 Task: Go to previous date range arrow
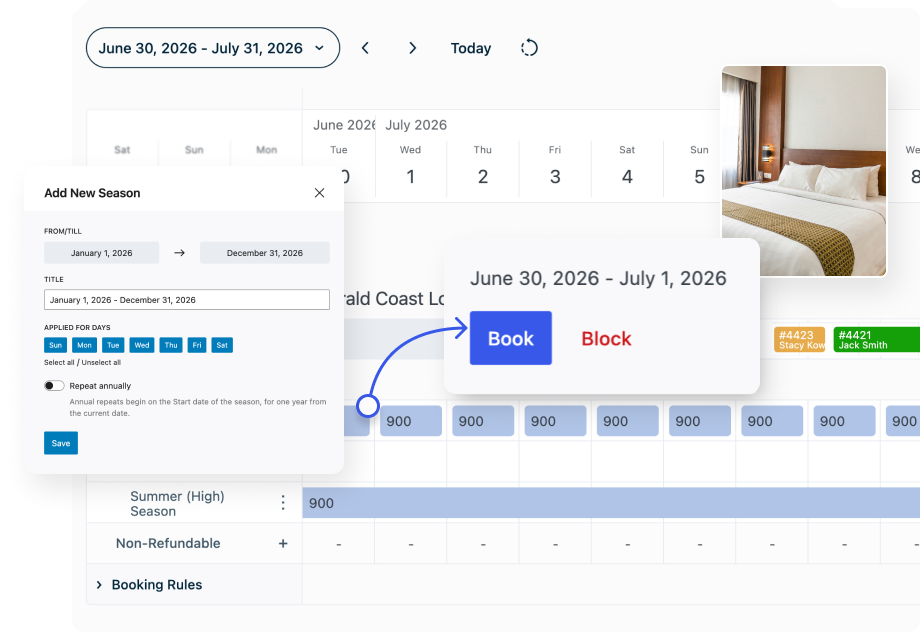point(365,48)
